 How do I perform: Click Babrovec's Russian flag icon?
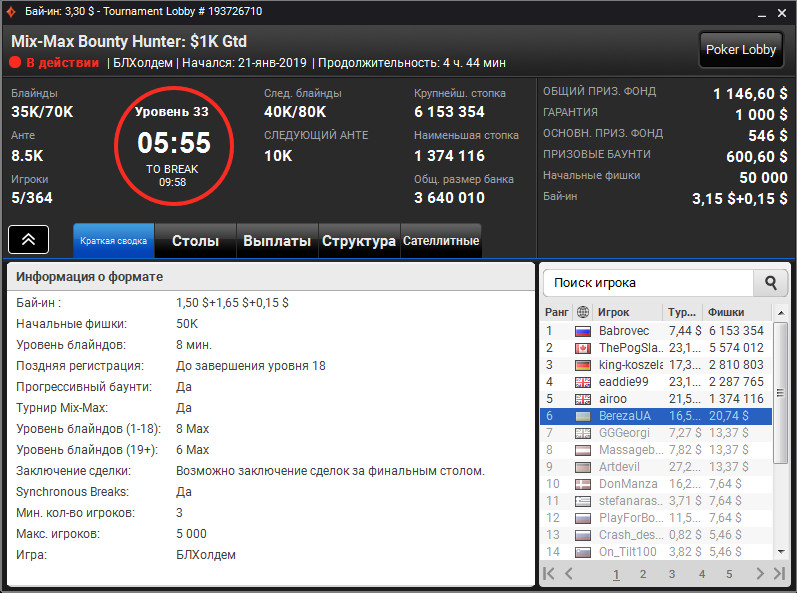[x=583, y=331]
